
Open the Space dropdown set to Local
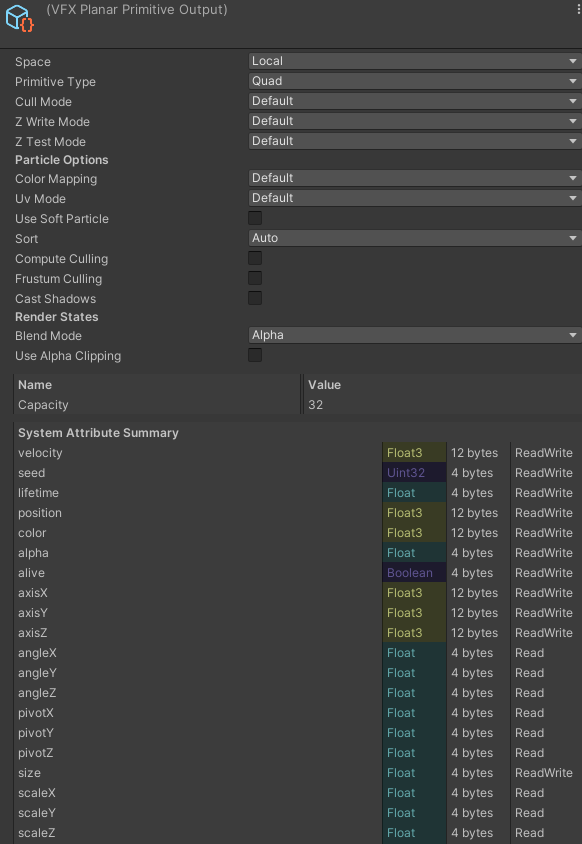(x=412, y=61)
